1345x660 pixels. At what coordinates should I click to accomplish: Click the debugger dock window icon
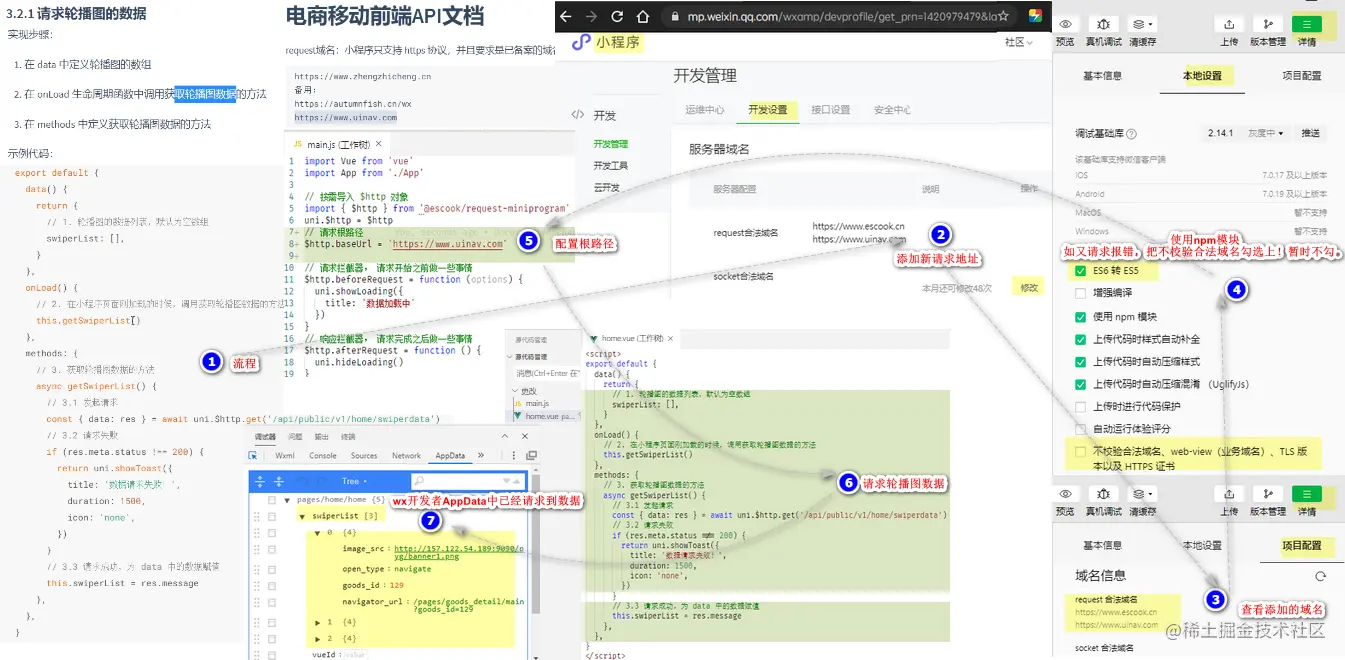point(531,455)
